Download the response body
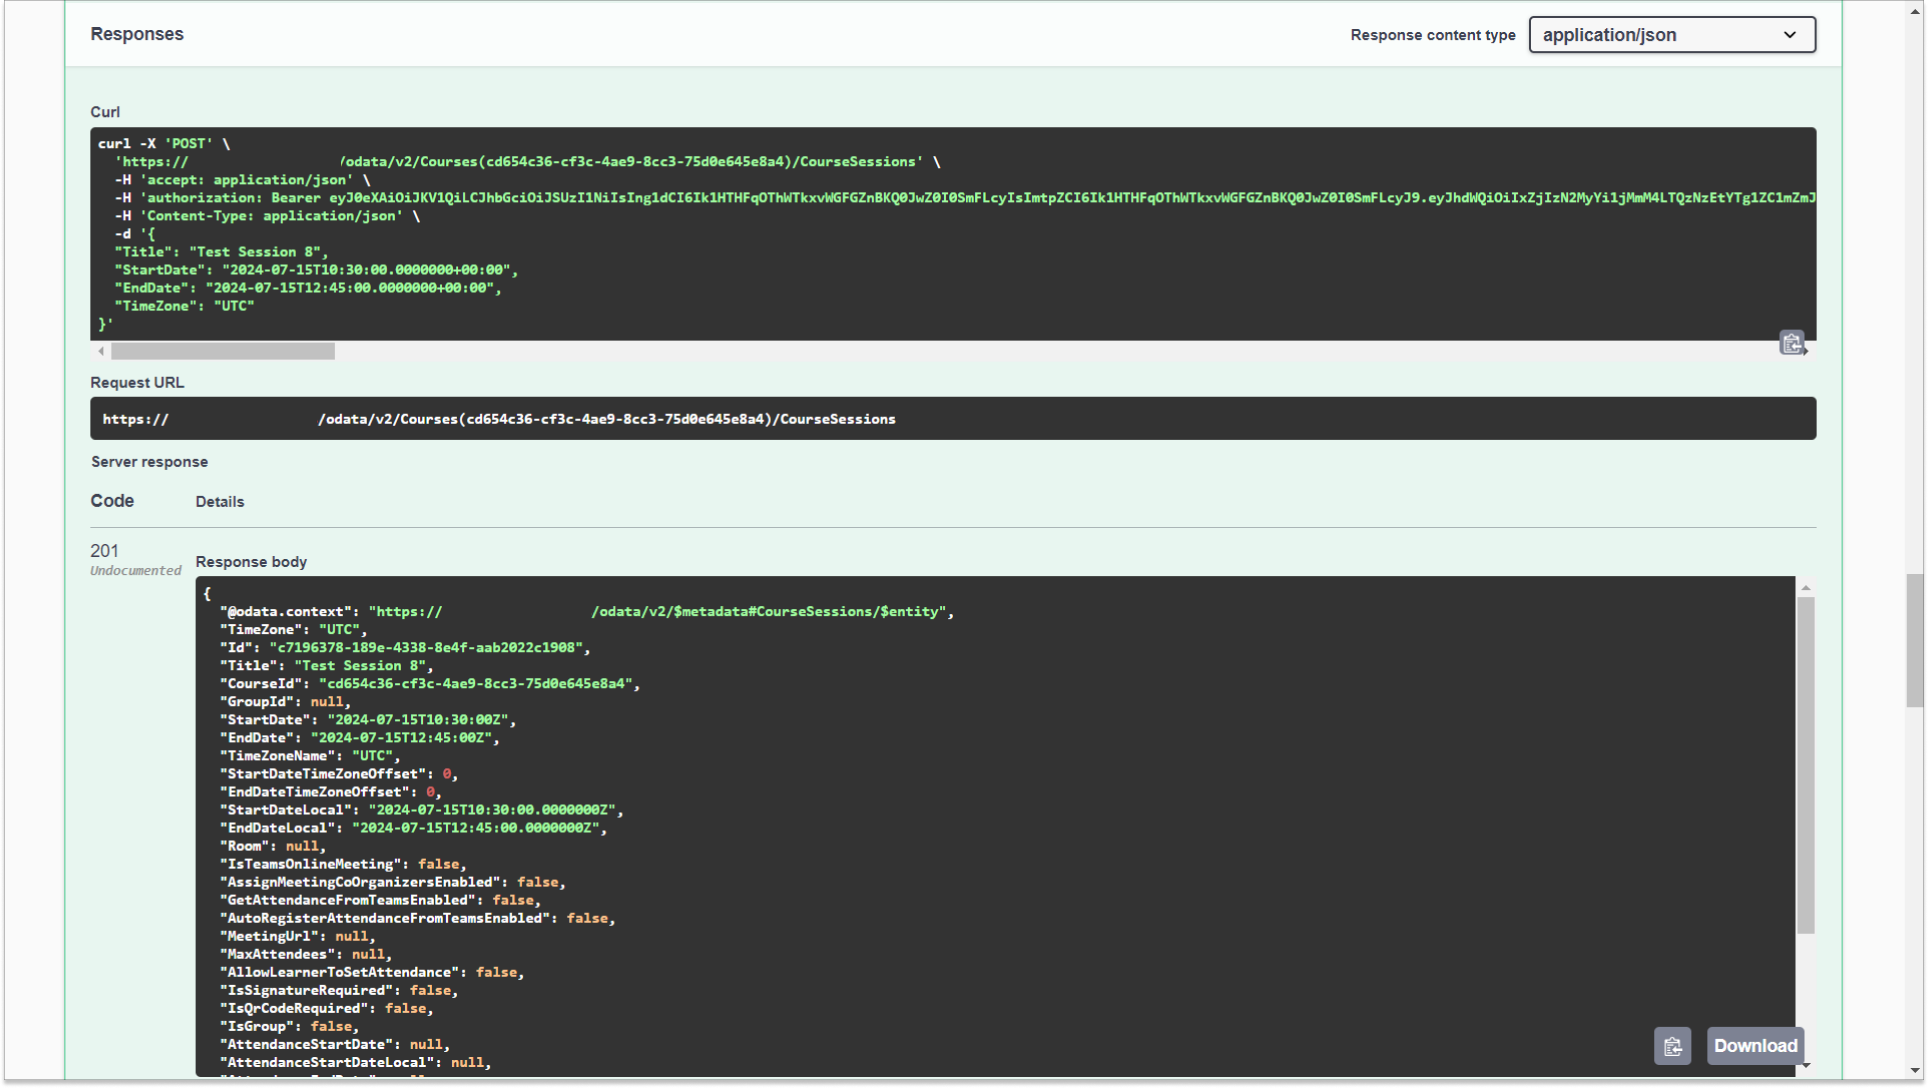This screenshot has height=1088, width=1928. coord(1755,1046)
